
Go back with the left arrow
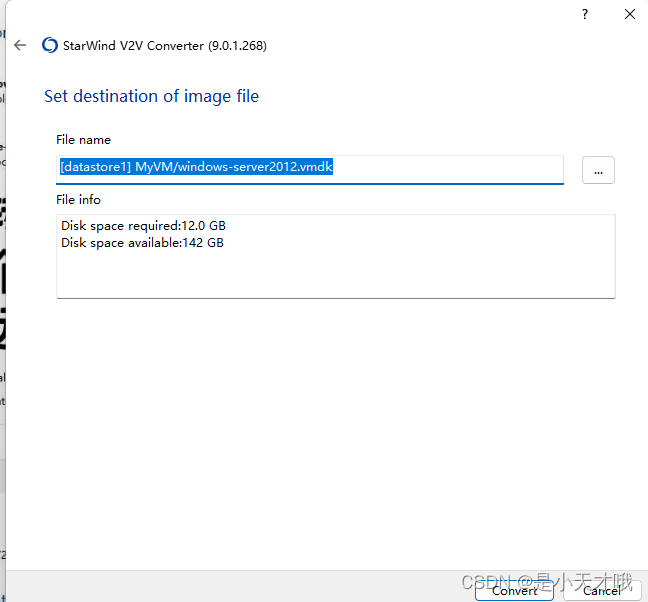20,45
